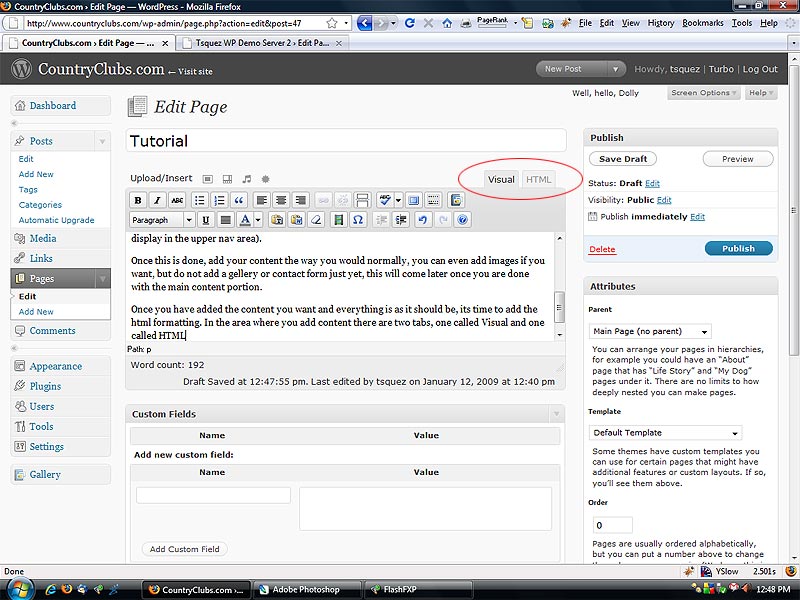Viewport: 800px width, 600px height.
Task: Add an image via Upload/Insert
Action: coord(208,179)
